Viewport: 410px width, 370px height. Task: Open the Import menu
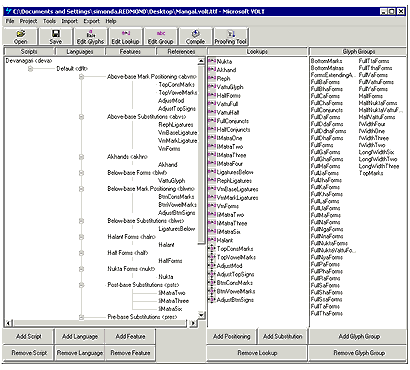(x=69, y=21)
